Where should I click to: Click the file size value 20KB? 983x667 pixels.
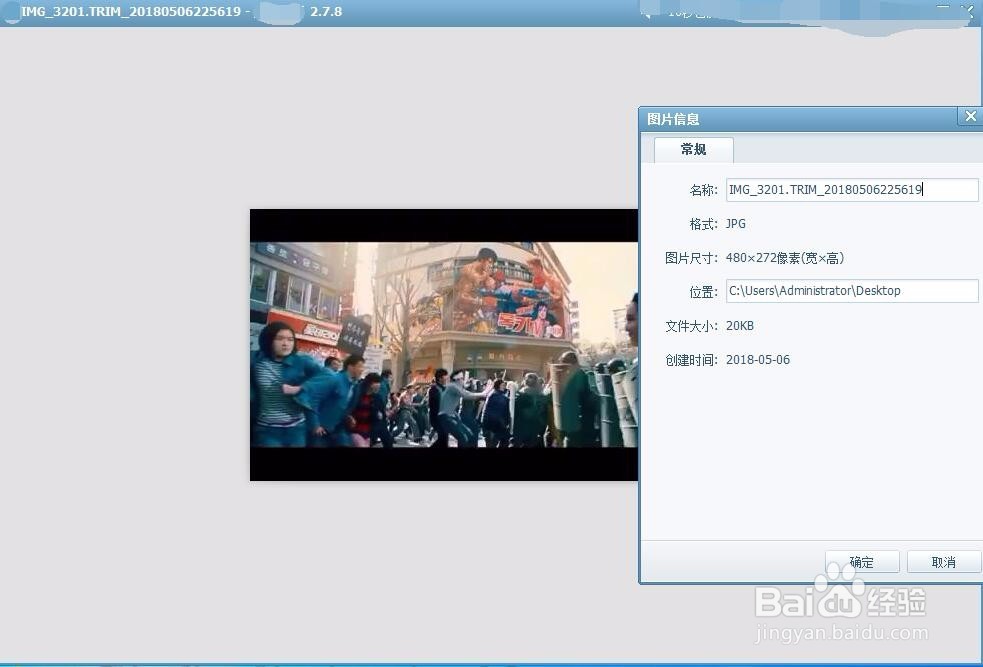point(740,326)
